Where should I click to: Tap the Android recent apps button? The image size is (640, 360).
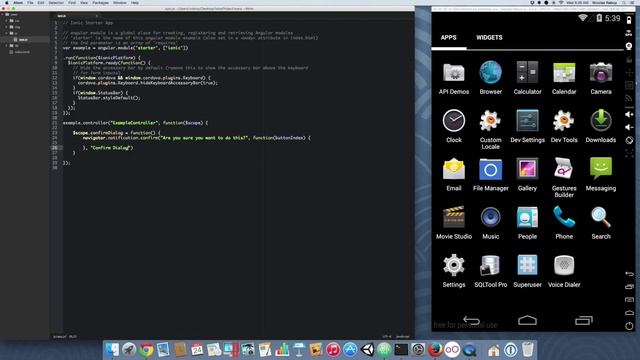(584, 320)
